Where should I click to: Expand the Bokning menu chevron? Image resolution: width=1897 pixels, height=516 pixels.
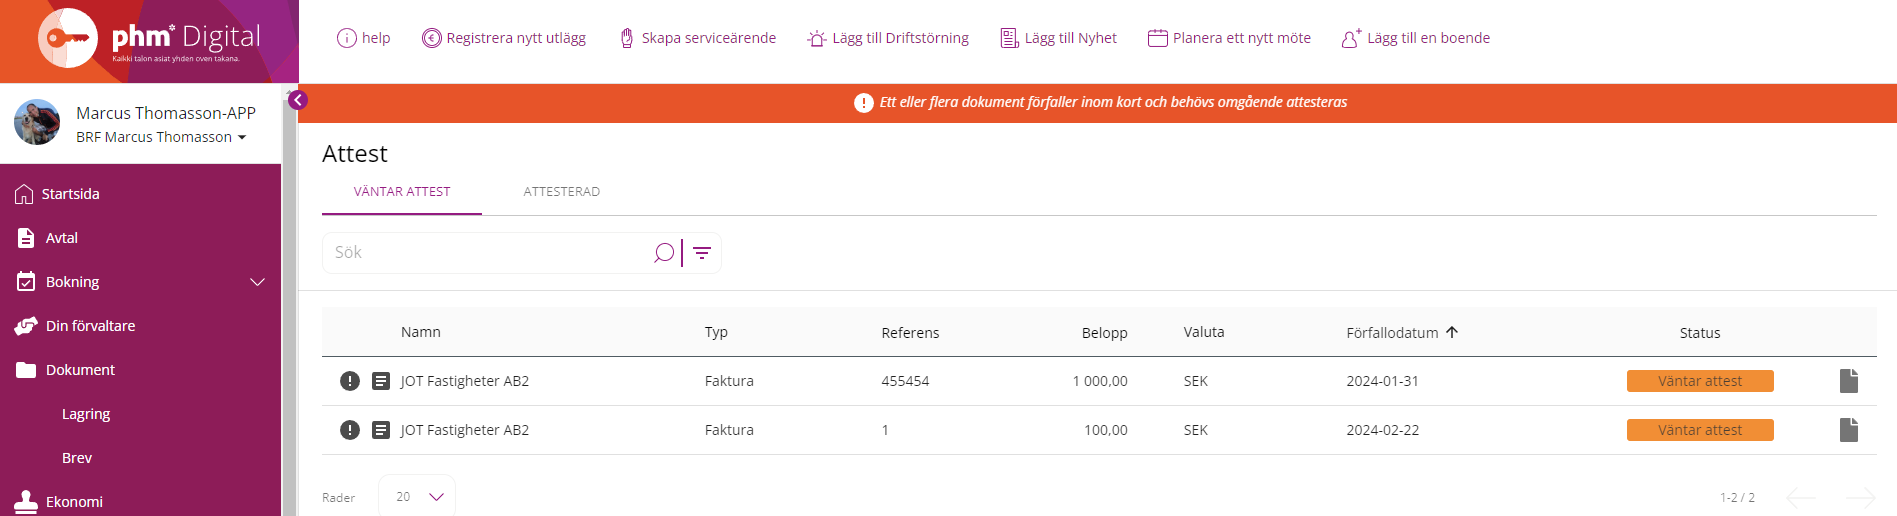[257, 282]
